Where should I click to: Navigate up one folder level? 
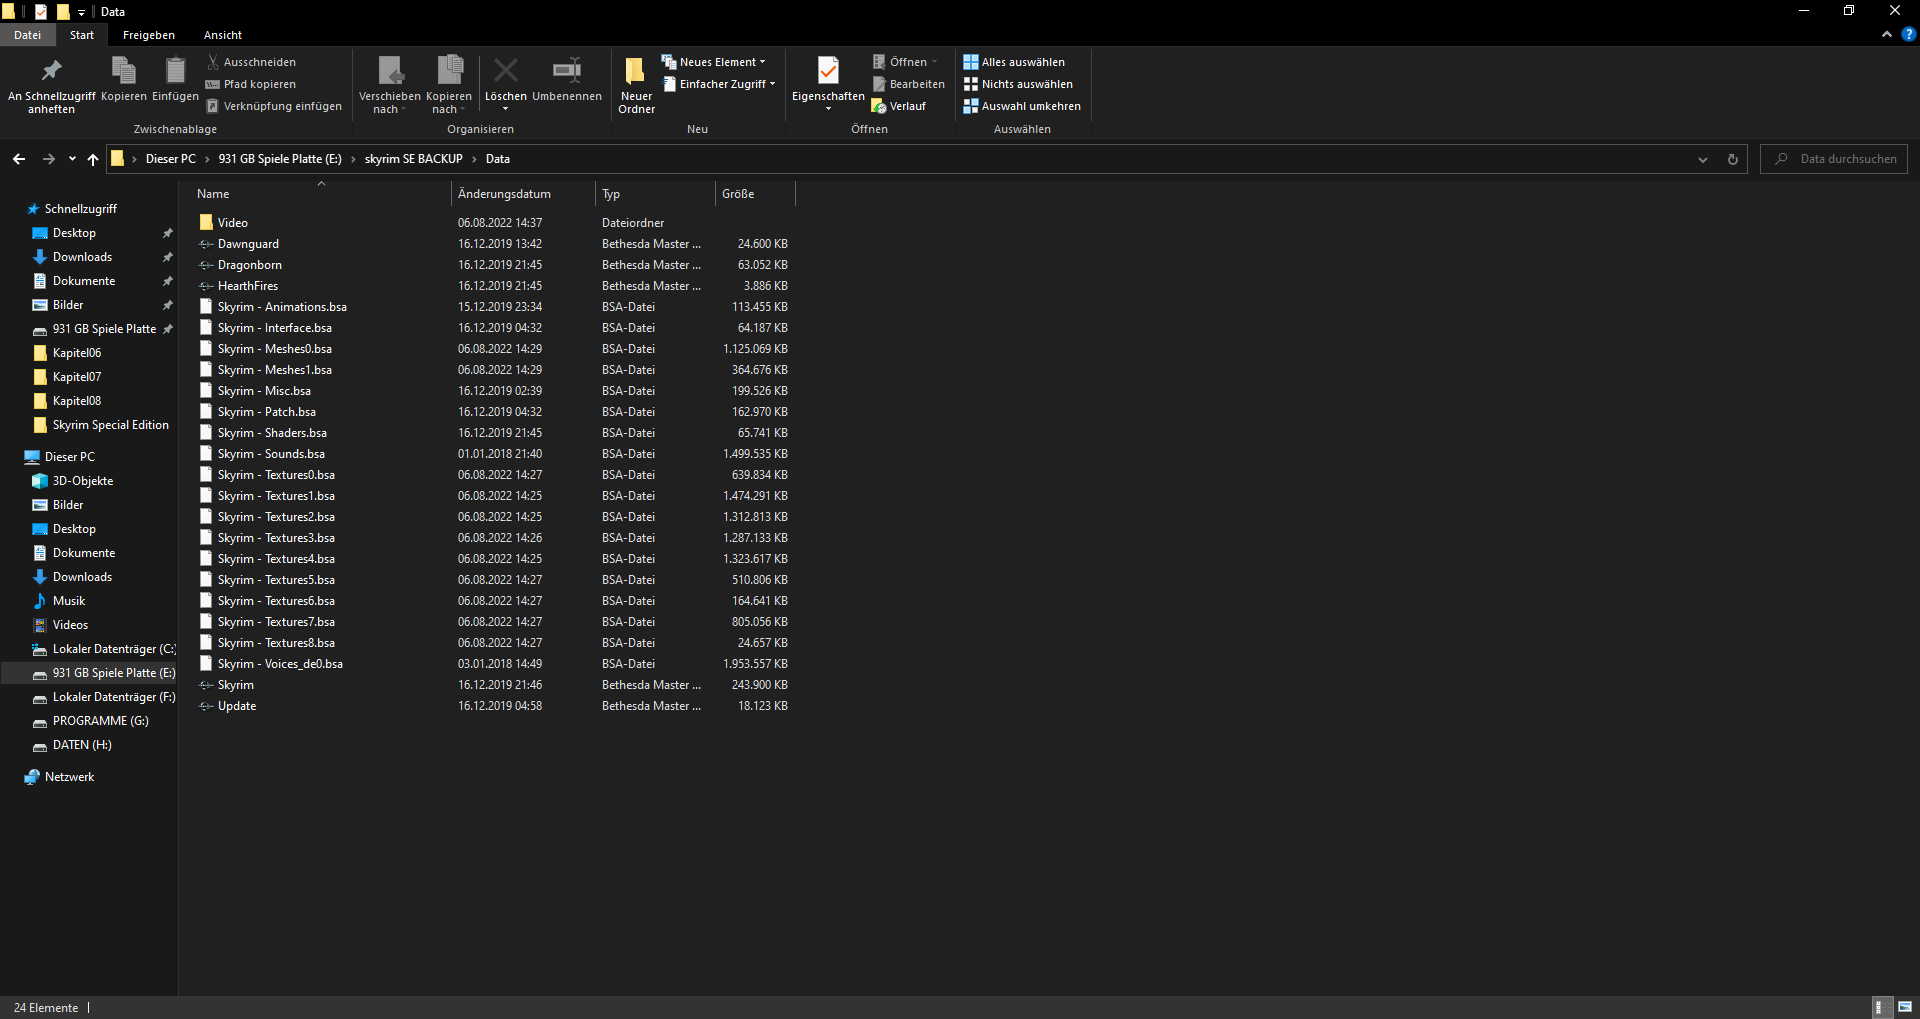point(93,159)
